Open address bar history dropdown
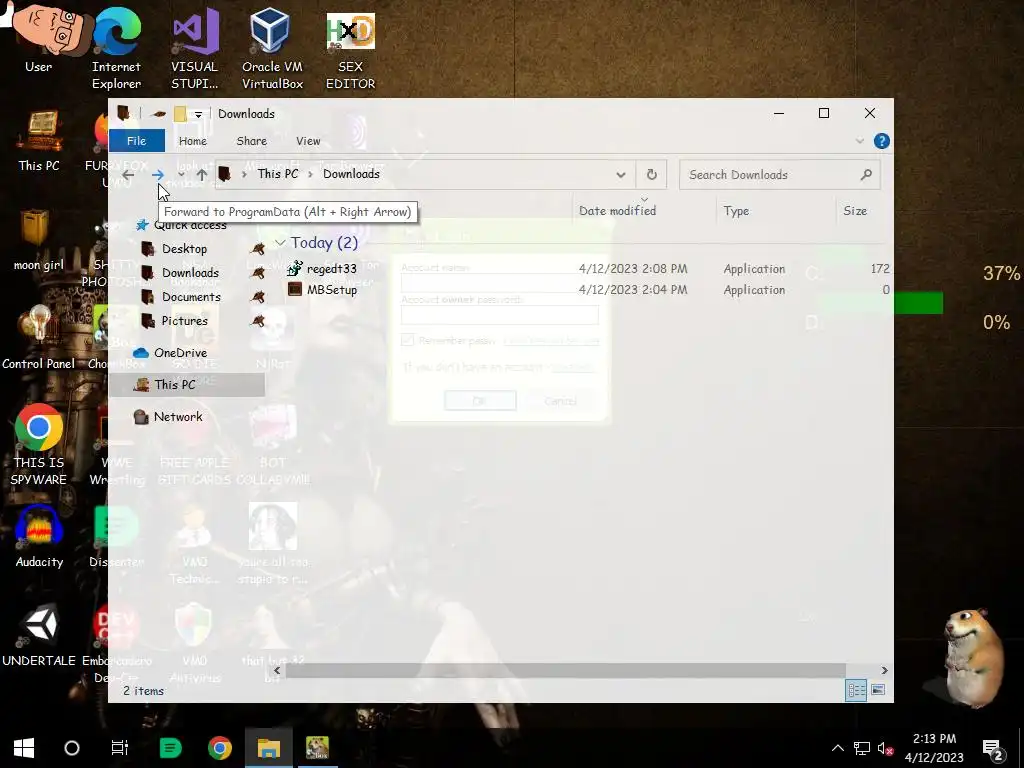The image size is (1024, 768). coord(621,174)
